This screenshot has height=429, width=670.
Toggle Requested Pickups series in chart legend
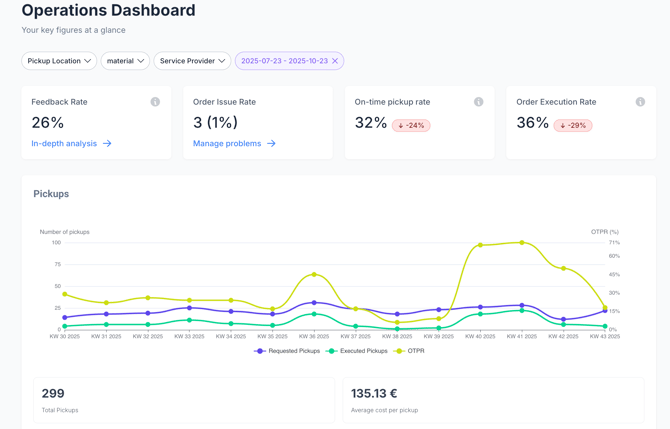(288, 351)
